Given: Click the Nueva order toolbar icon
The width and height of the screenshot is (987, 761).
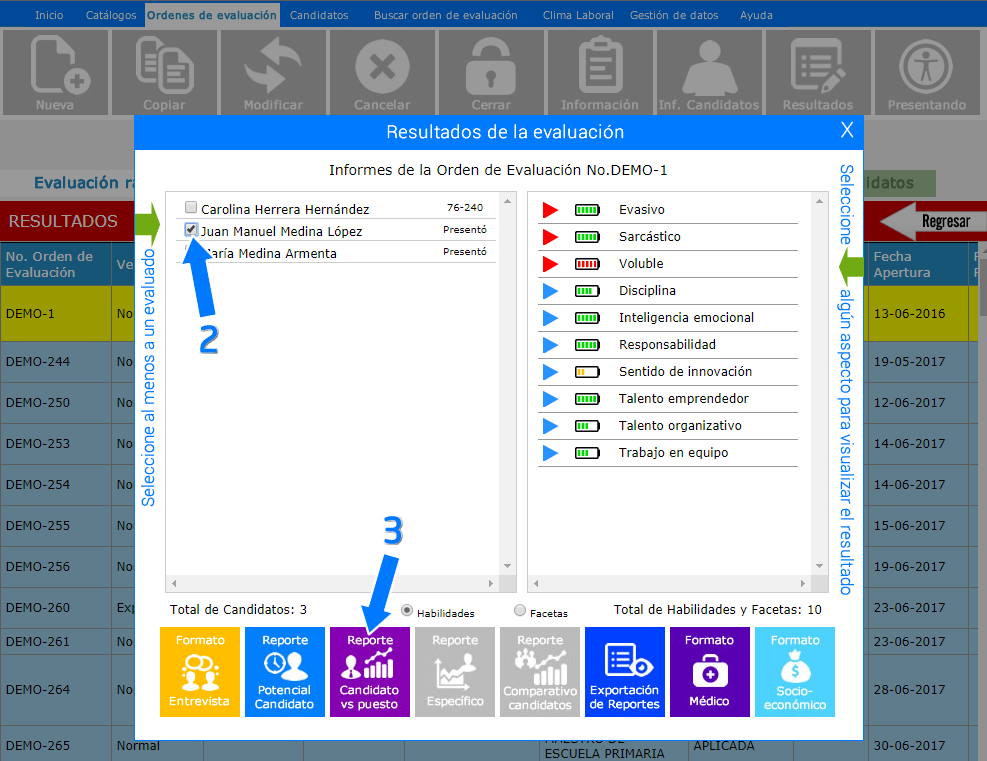Looking at the screenshot, I should coord(55,72).
